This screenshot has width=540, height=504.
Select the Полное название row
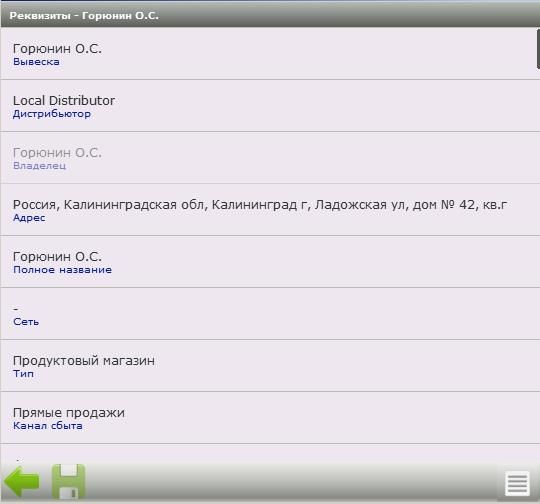coord(270,262)
